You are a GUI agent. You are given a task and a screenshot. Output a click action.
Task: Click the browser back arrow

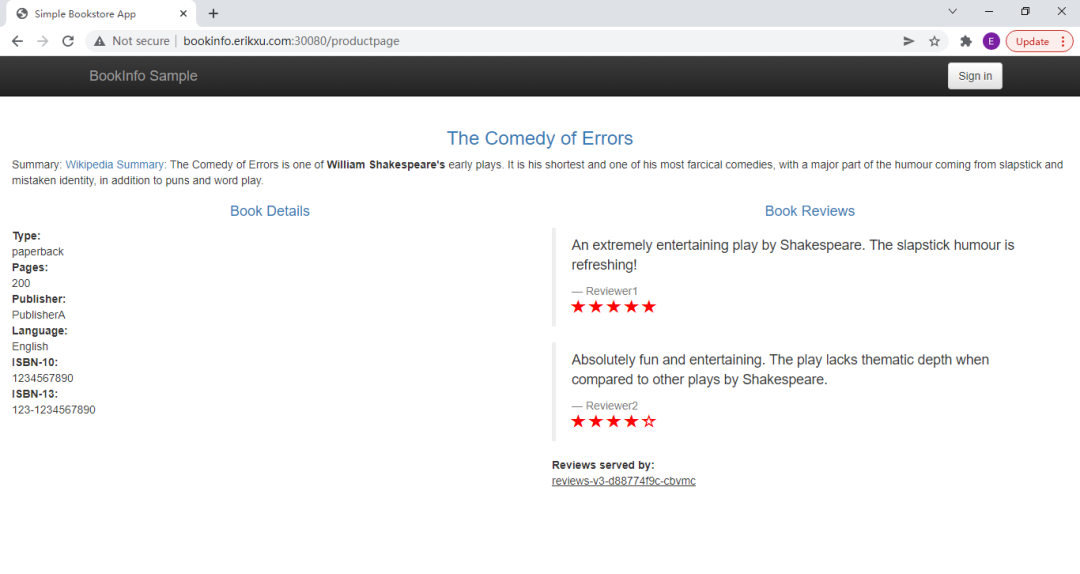pyautogui.click(x=17, y=41)
